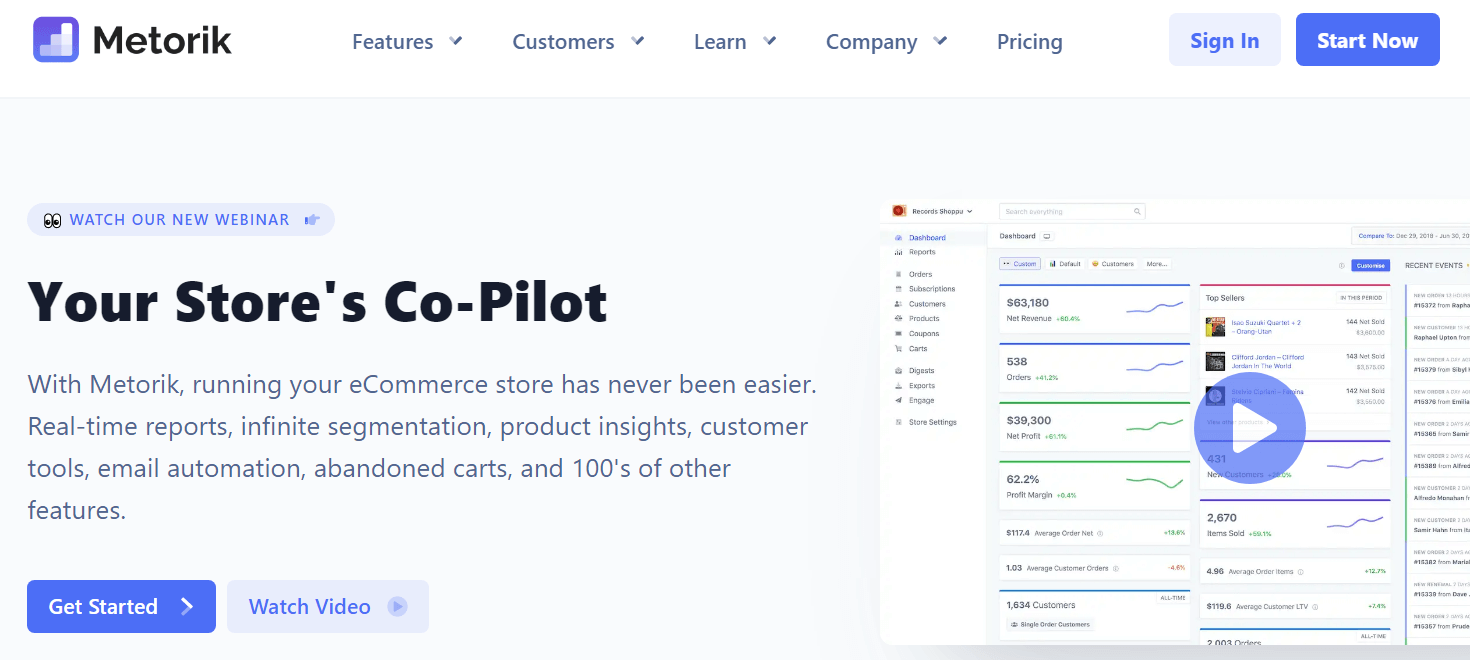
Task: Open the Watch Our New Webinar link
Action: 180,220
